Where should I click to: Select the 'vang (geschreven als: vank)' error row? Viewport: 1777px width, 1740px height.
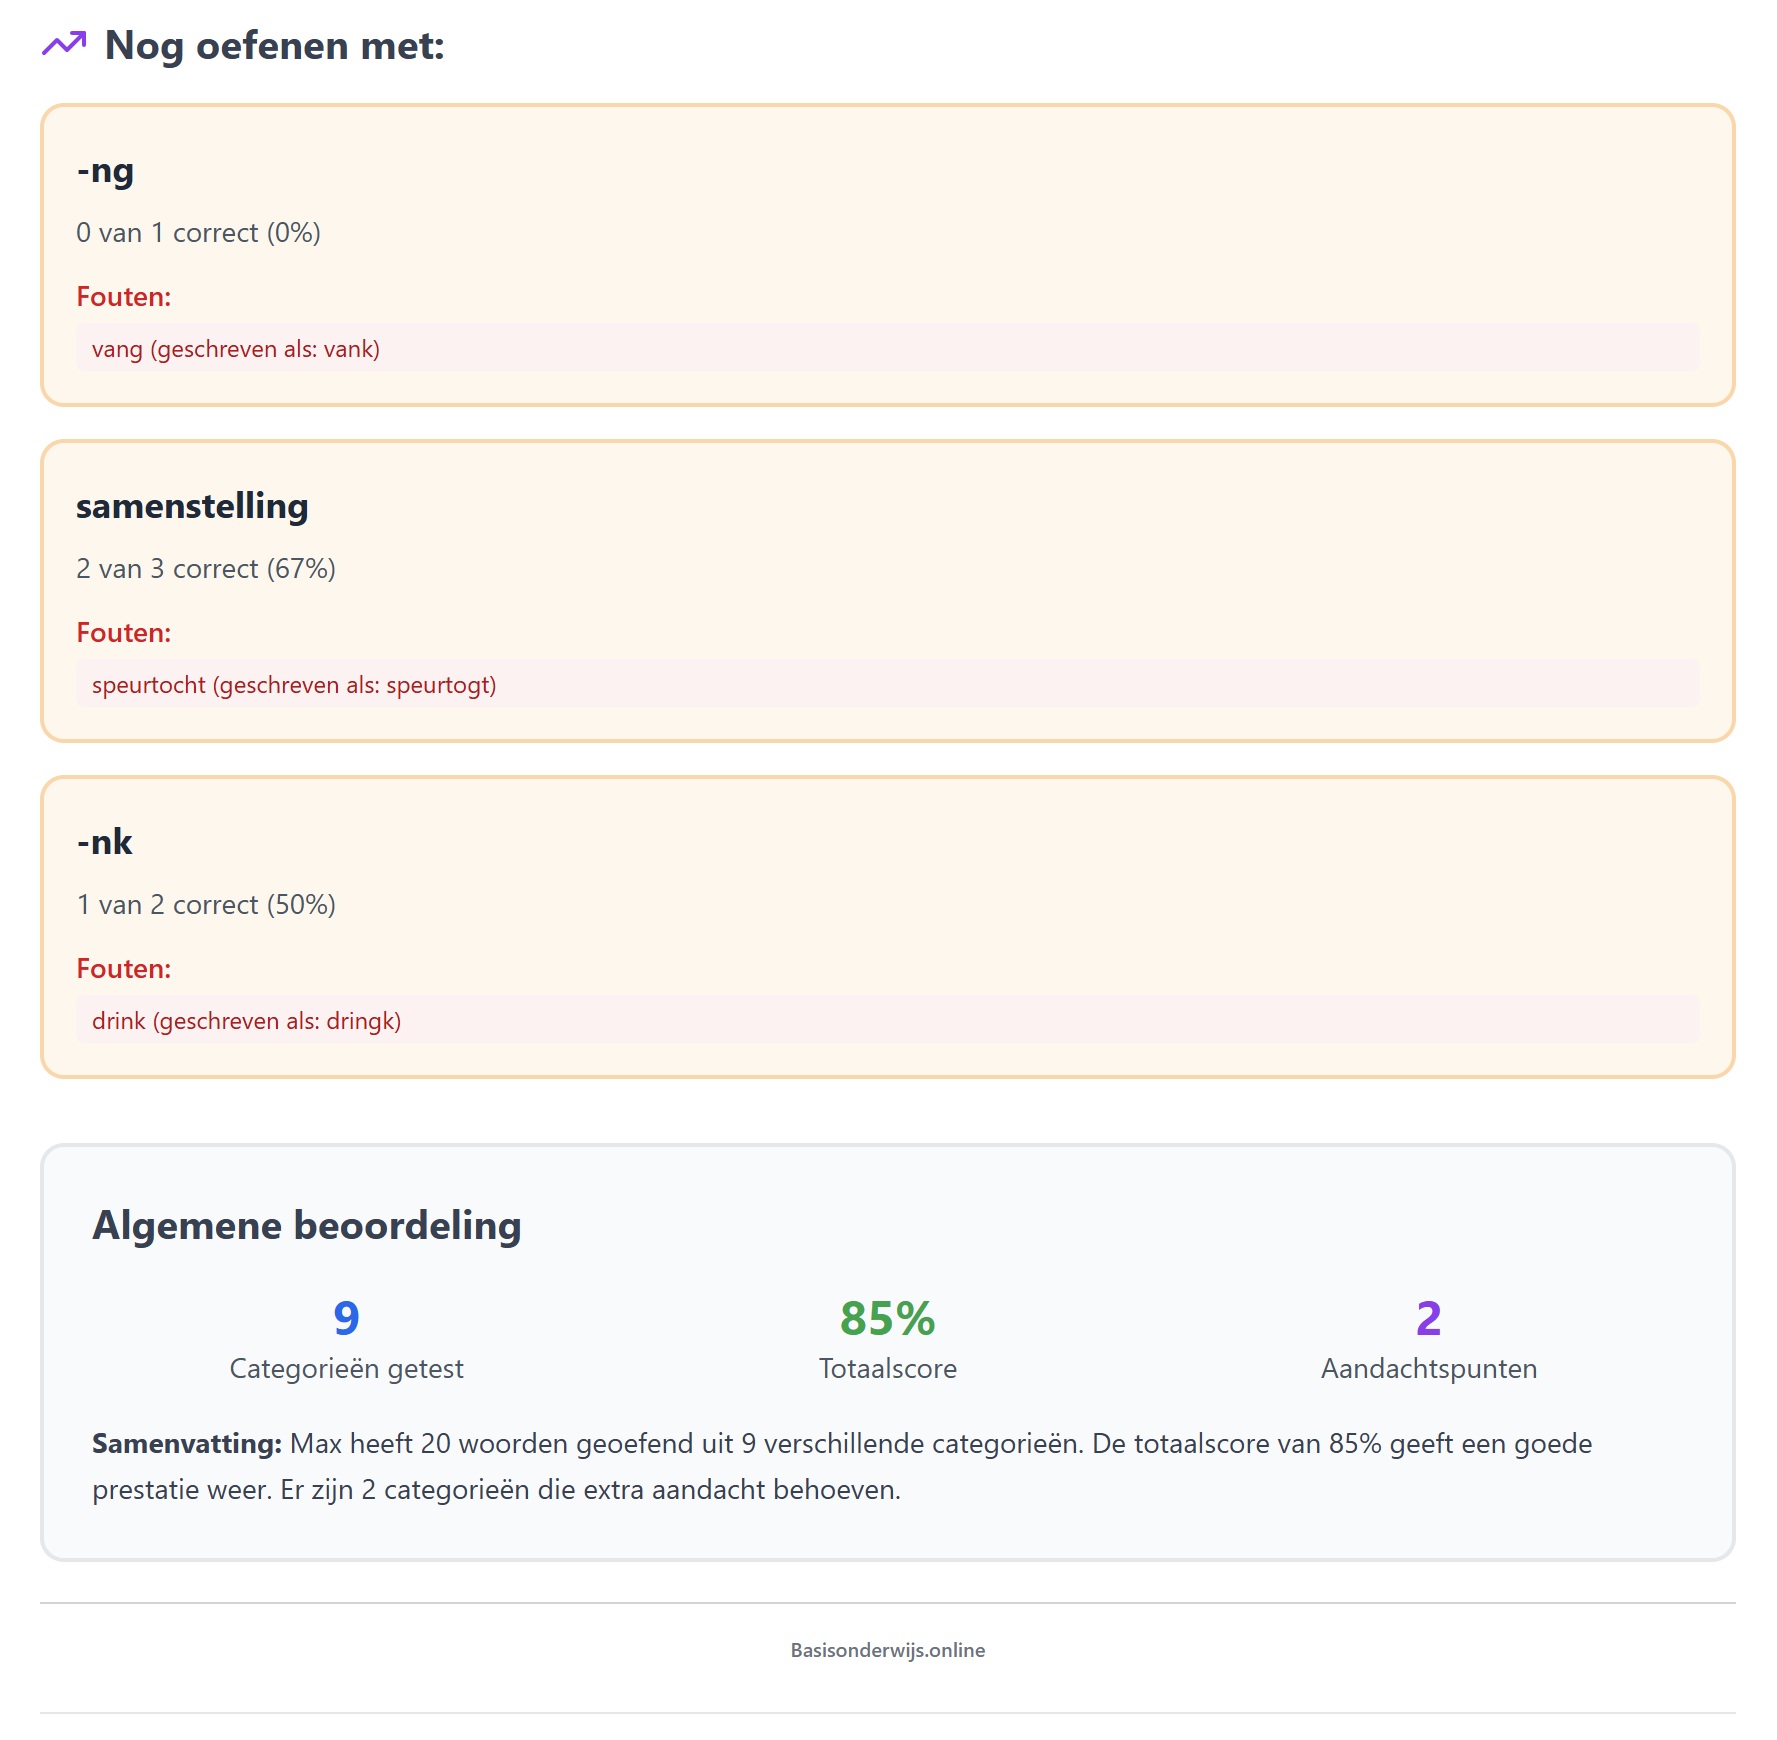pos(887,349)
